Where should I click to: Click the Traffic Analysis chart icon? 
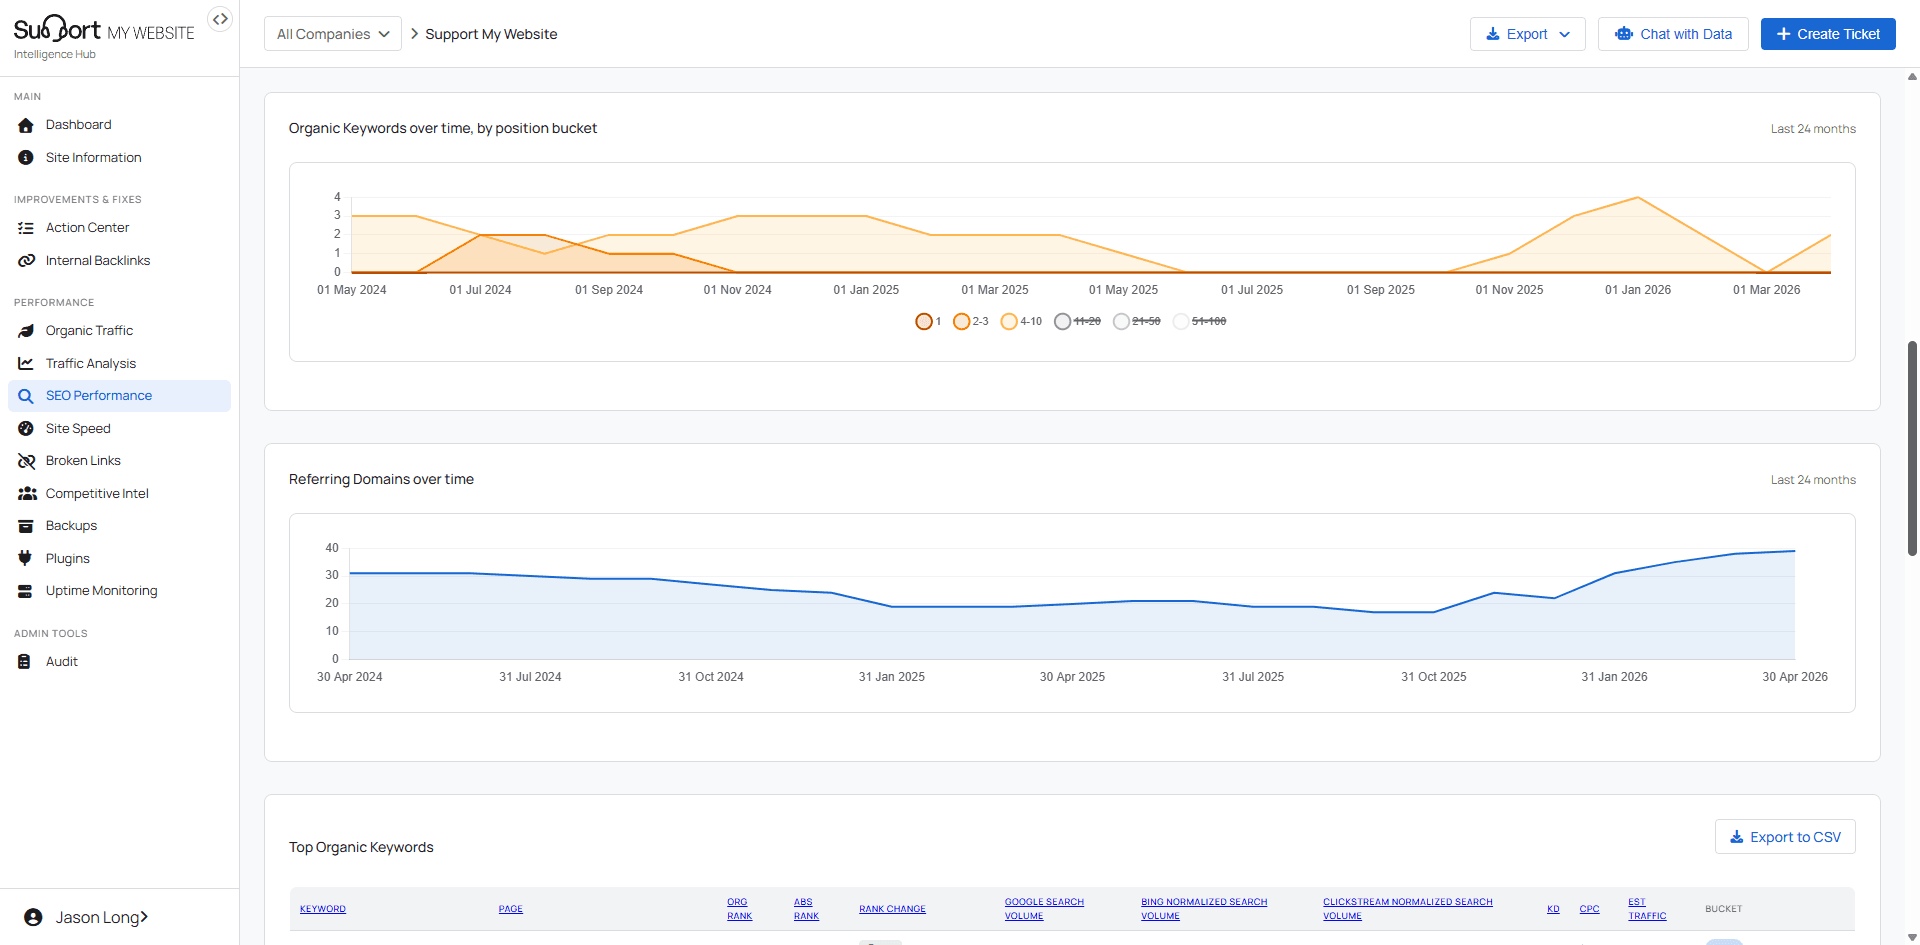[x=26, y=364]
